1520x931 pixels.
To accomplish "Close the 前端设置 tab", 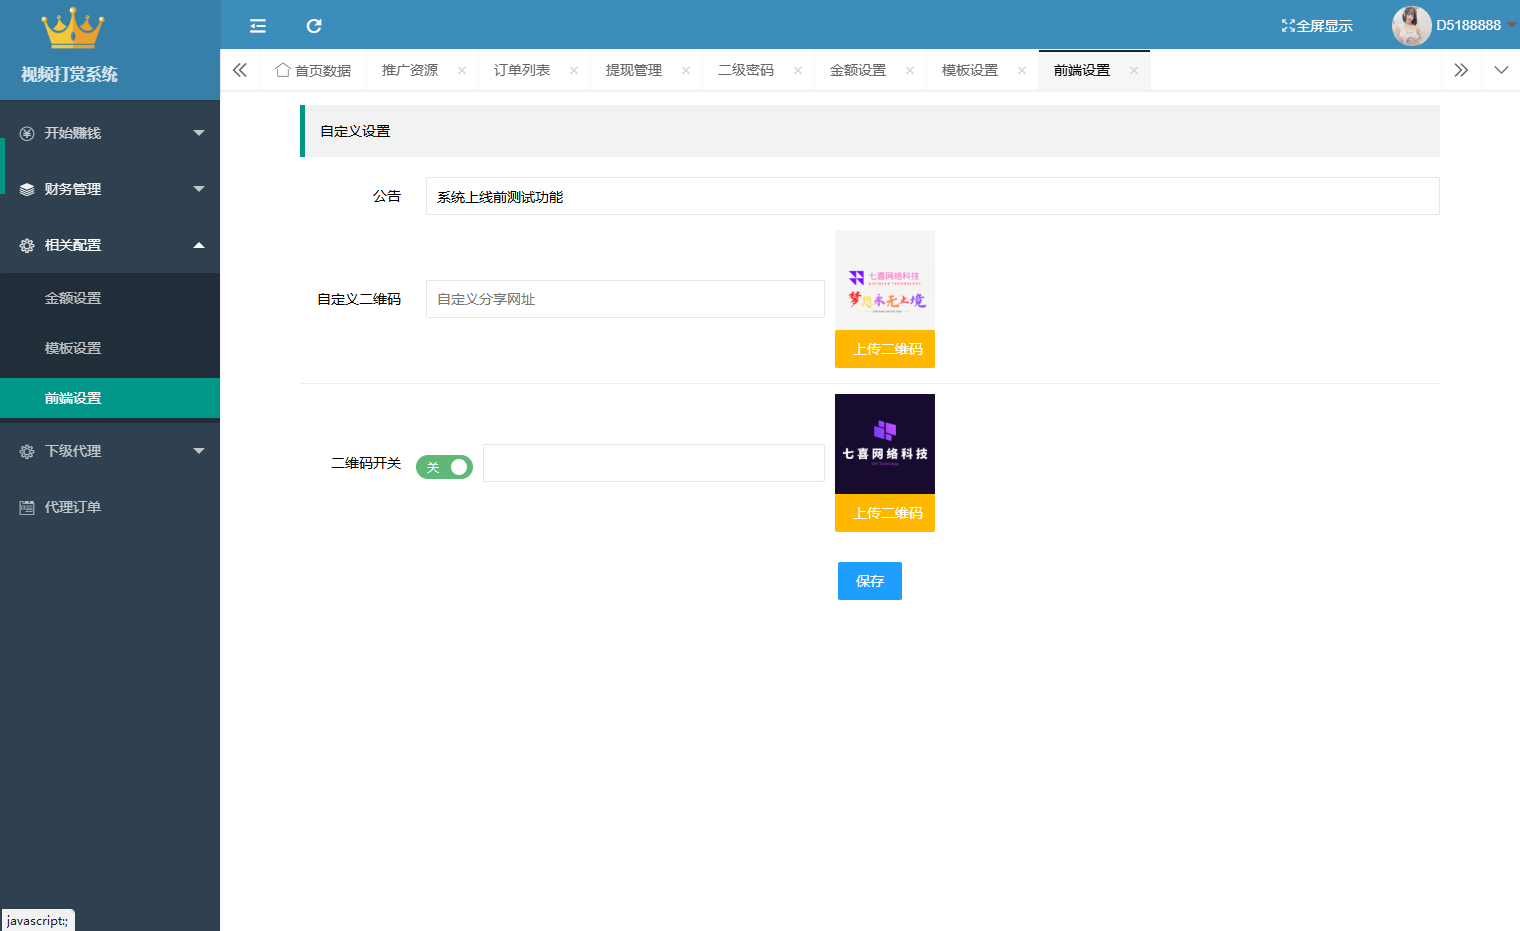I will coord(1134,70).
